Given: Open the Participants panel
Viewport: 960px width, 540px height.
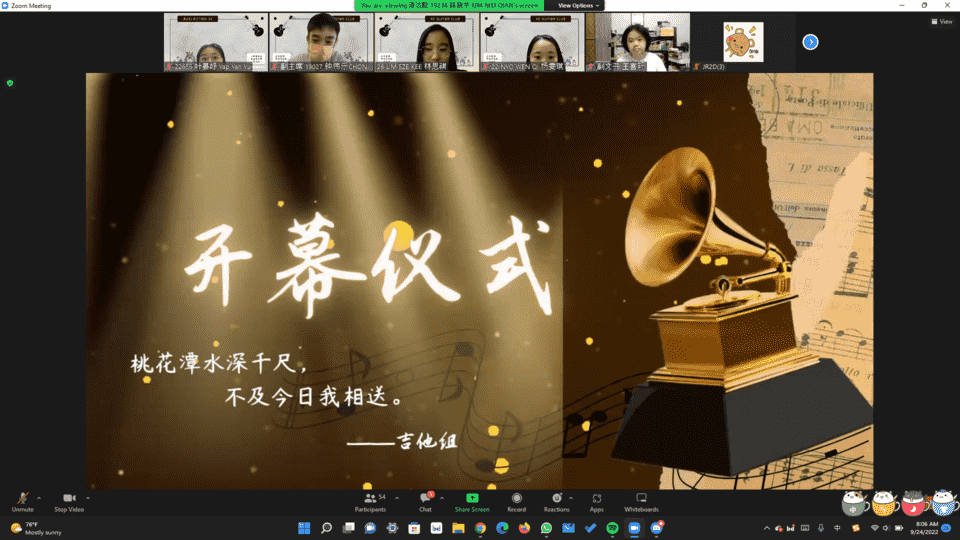Looking at the screenshot, I should click(370, 502).
